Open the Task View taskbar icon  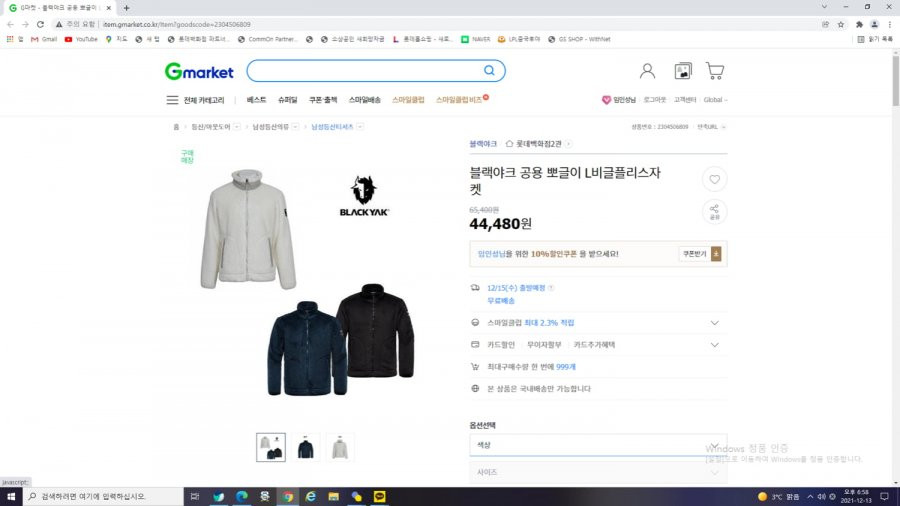[195, 496]
